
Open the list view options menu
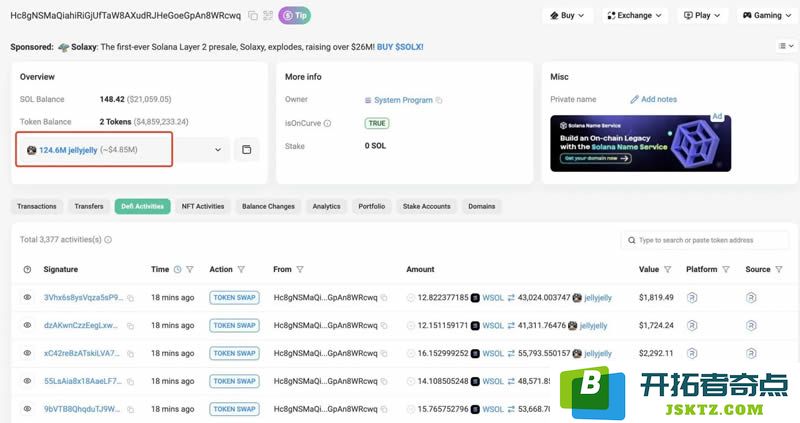pos(786,46)
